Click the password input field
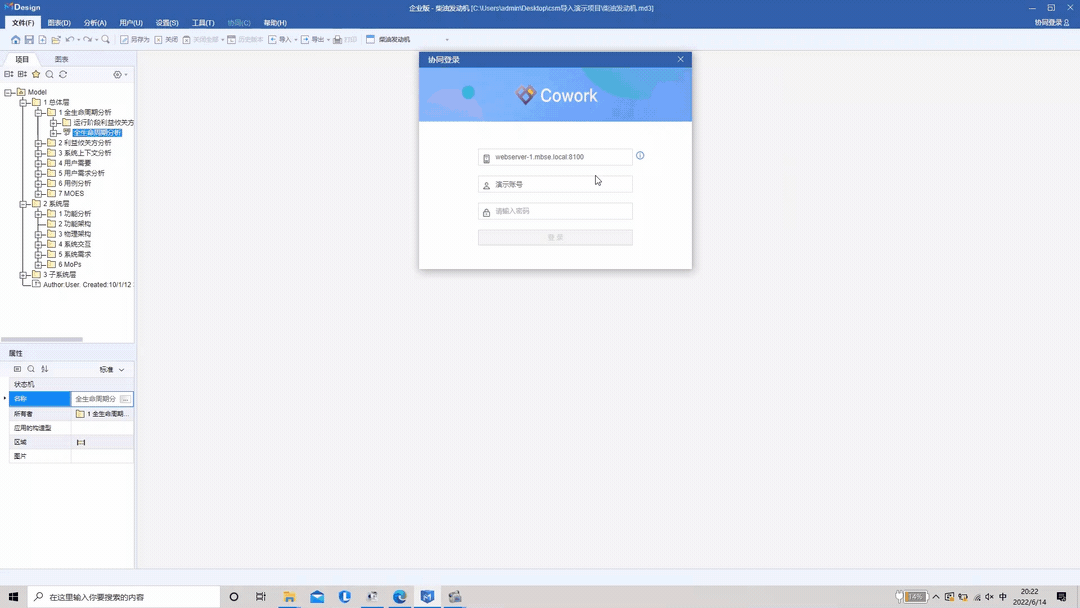 (x=560, y=211)
